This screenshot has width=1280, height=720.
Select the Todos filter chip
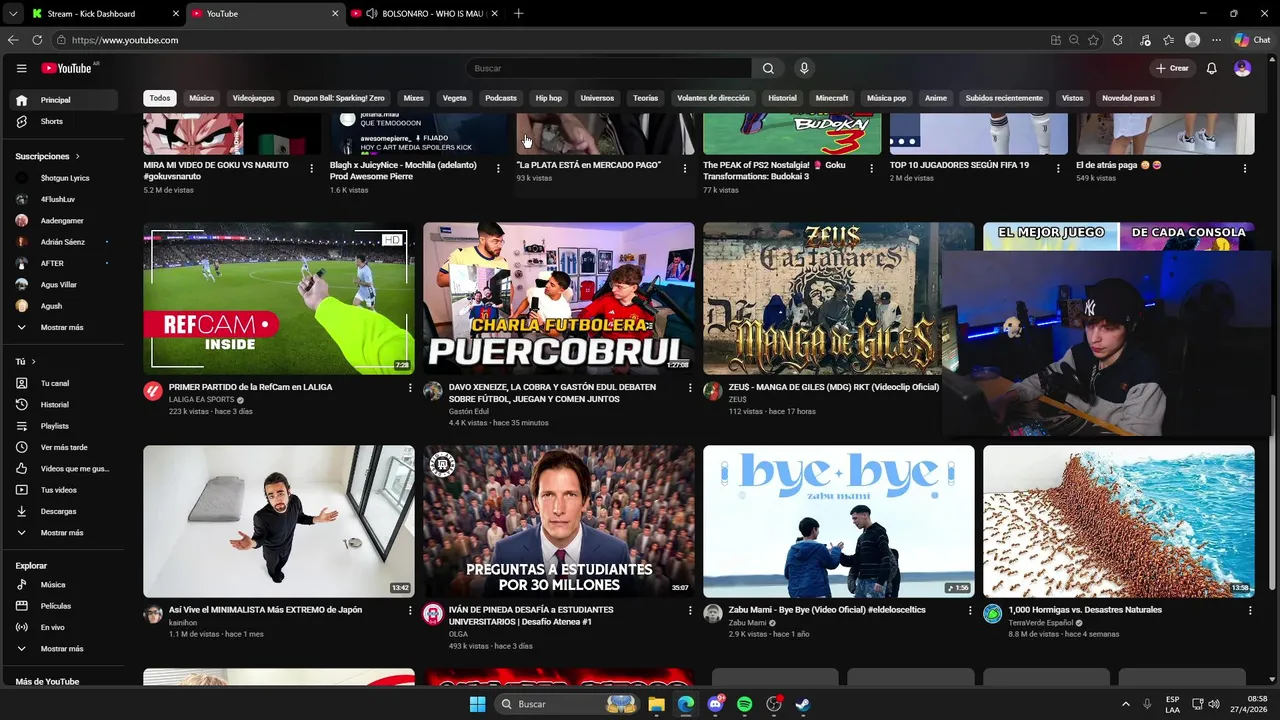point(160,98)
